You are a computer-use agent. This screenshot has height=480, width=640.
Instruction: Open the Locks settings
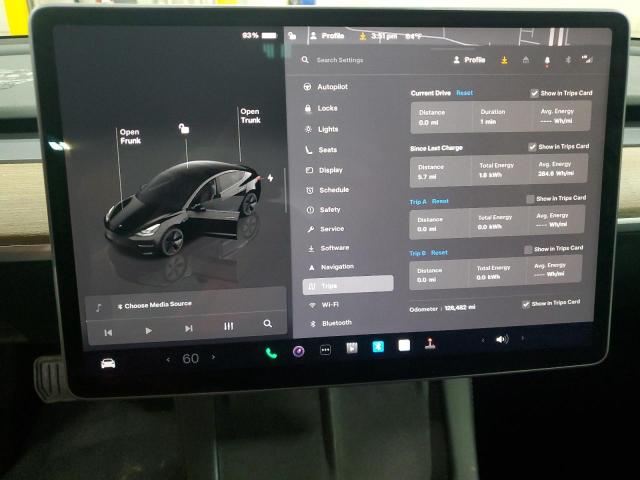(x=321, y=108)
